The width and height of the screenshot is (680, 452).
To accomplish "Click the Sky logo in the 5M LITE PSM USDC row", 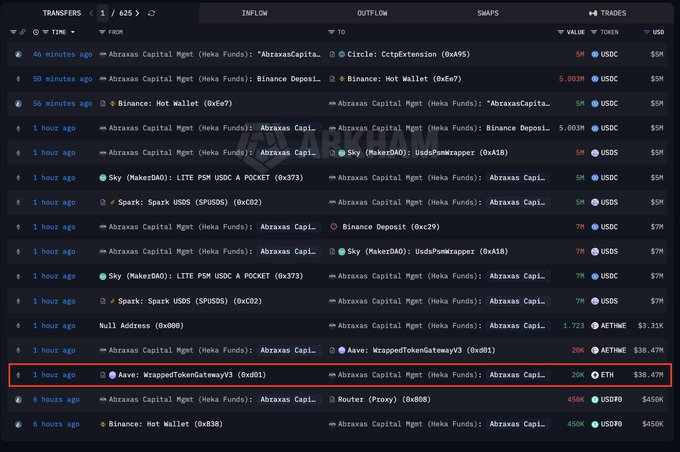I will point(103,178).
